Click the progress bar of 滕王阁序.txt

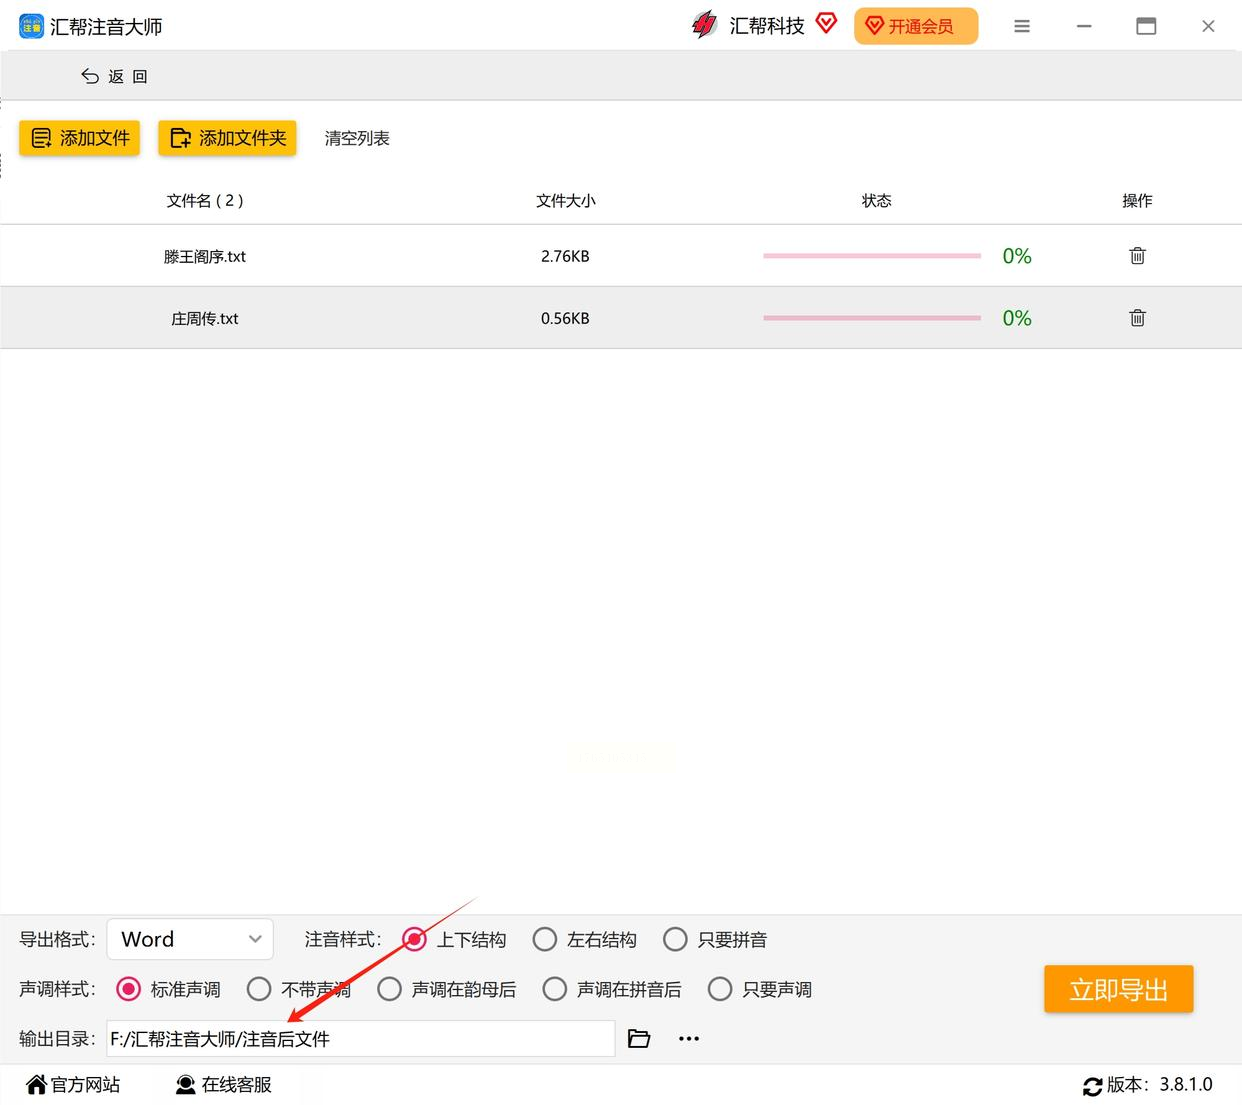pos(872,256)
